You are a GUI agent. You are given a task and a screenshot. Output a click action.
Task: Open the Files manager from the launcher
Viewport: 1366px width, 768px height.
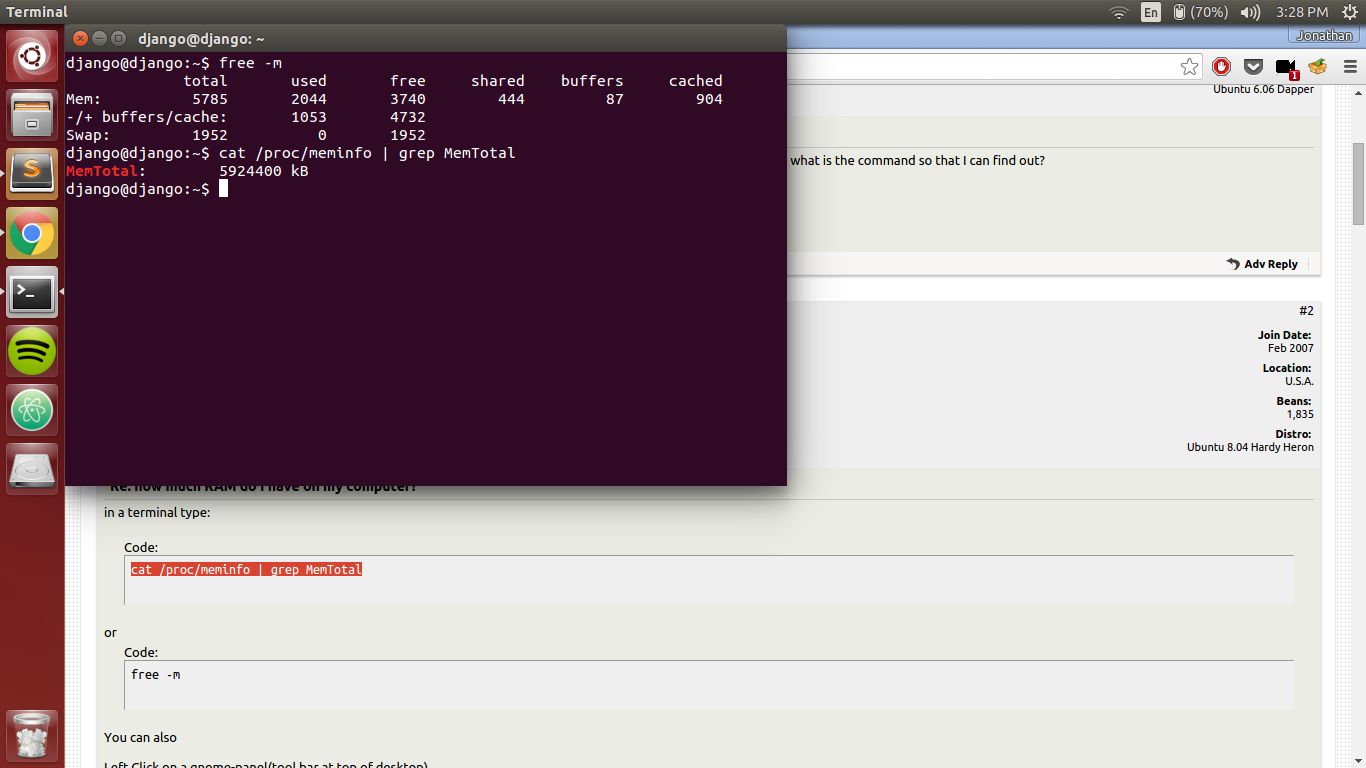[x=33, y=115]
